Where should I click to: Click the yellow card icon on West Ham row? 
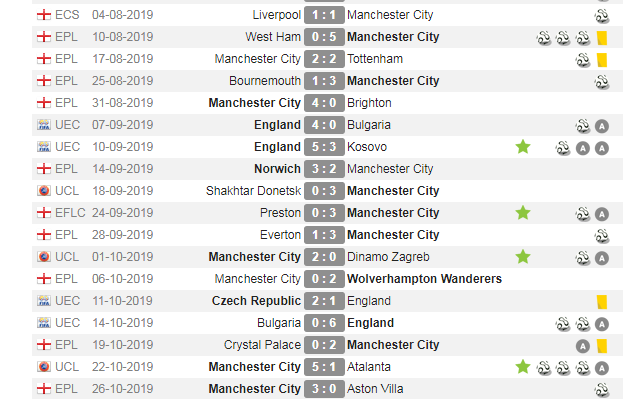pyautogui.click(x=602, y=38)
